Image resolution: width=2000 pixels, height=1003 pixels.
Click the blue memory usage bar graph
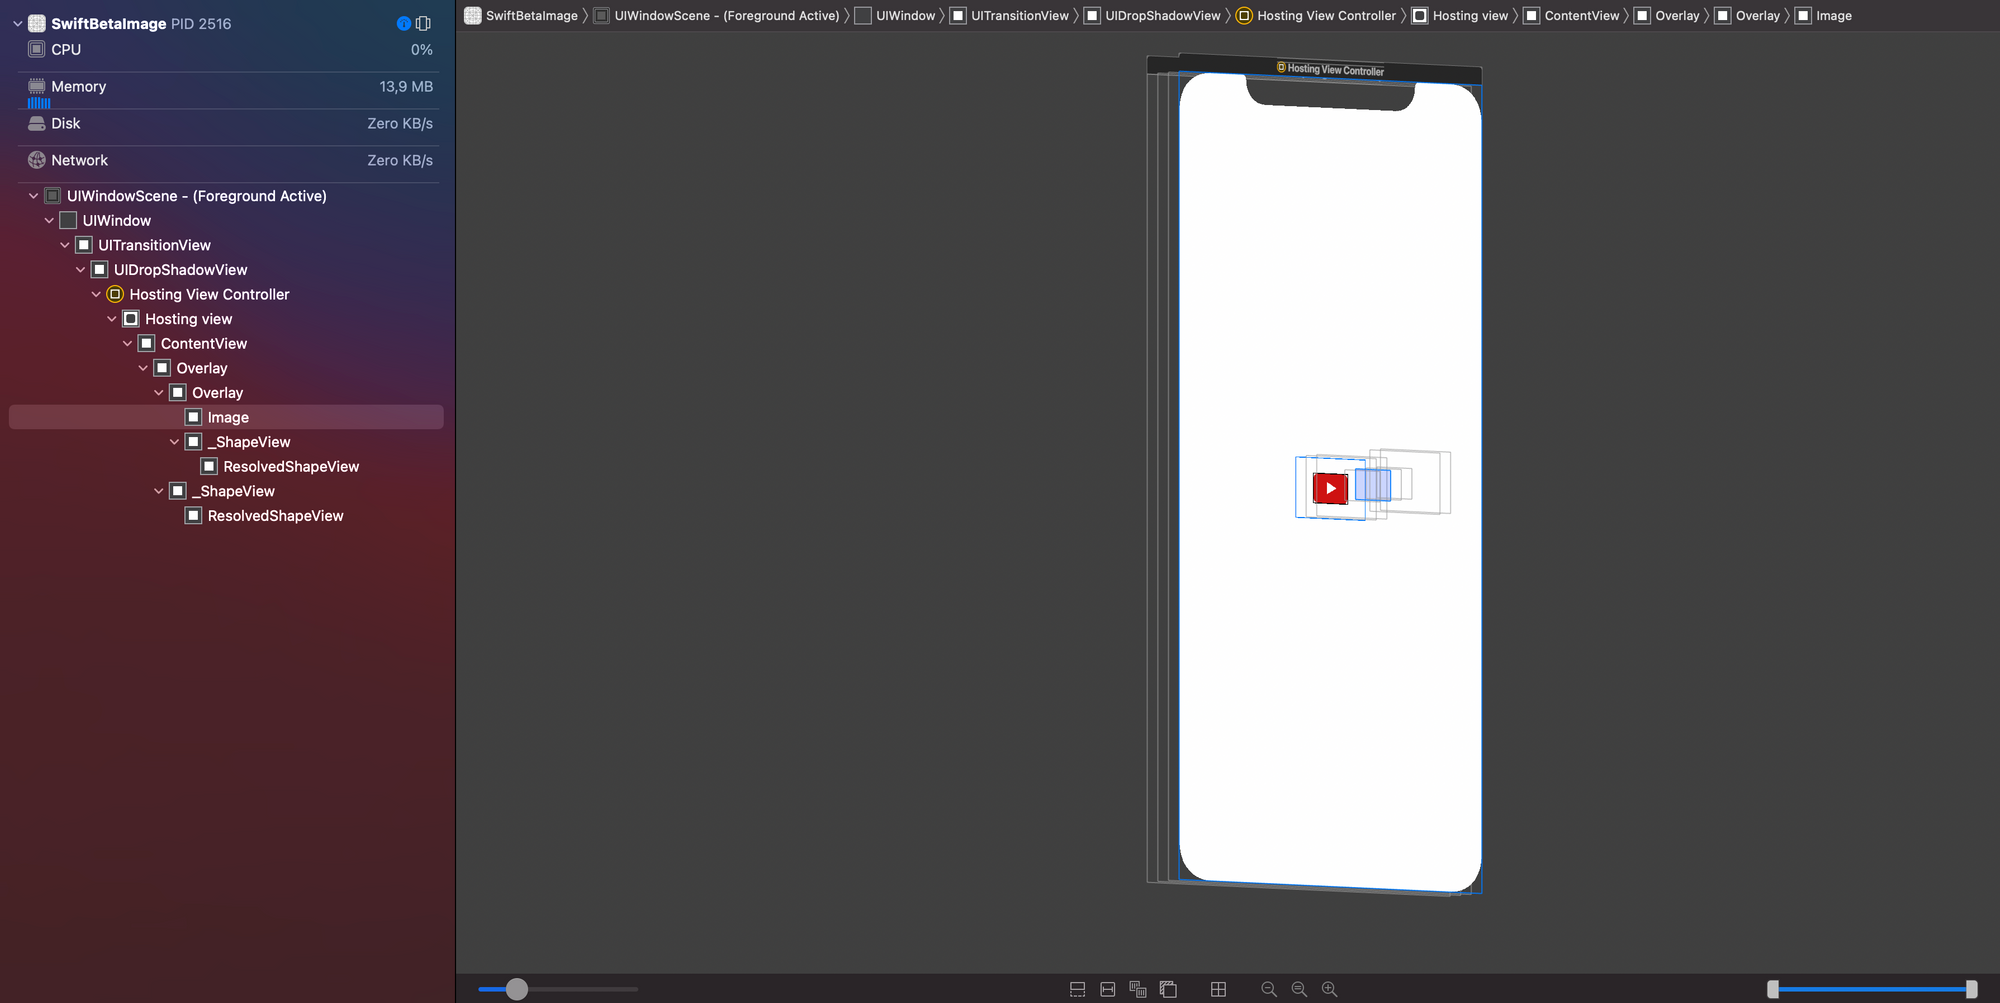point(39,103)
